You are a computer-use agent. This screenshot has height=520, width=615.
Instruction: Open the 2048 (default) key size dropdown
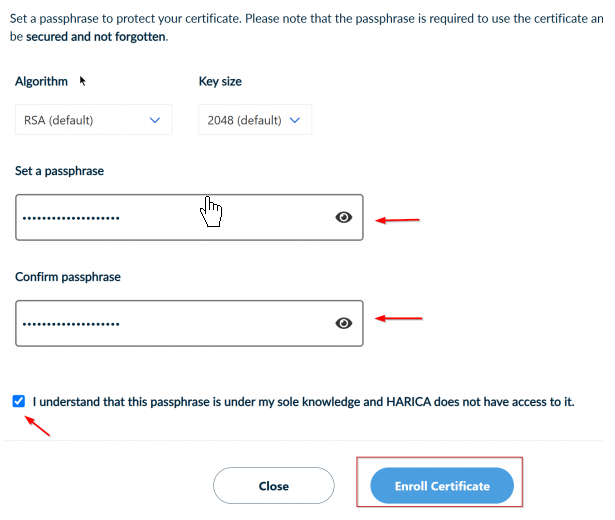click(x=253, y=120)
